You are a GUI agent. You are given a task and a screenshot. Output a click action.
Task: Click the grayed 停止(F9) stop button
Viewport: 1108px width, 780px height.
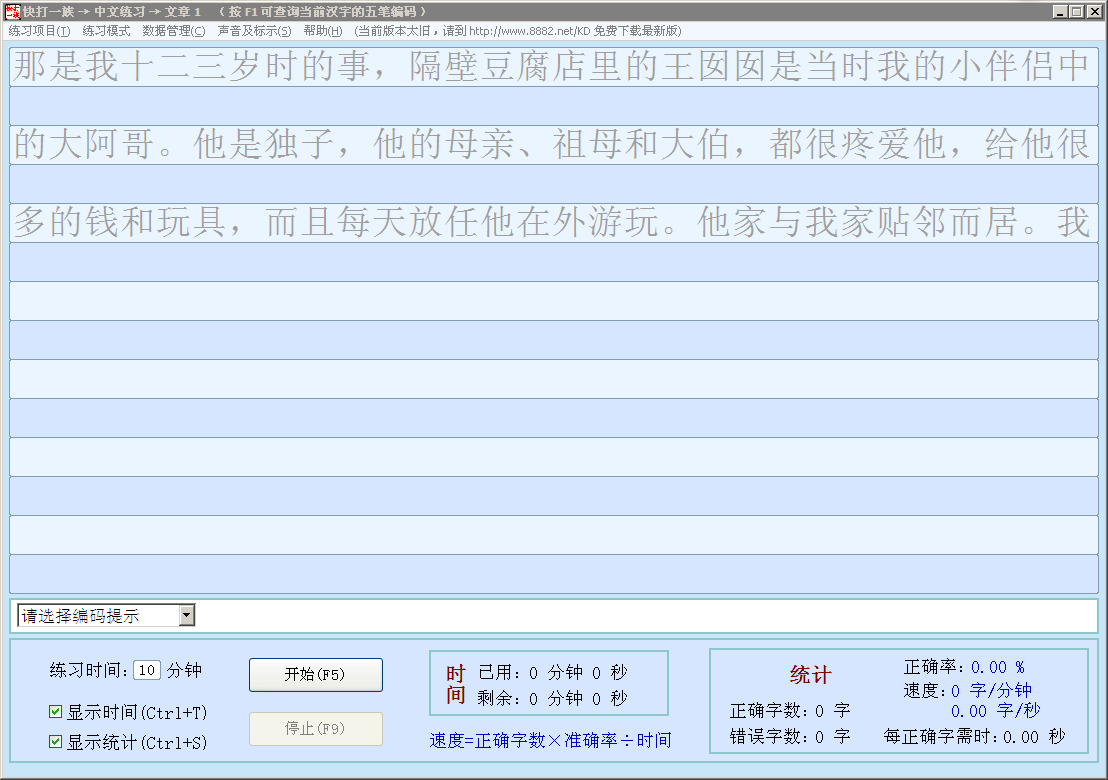pos(316,729)
